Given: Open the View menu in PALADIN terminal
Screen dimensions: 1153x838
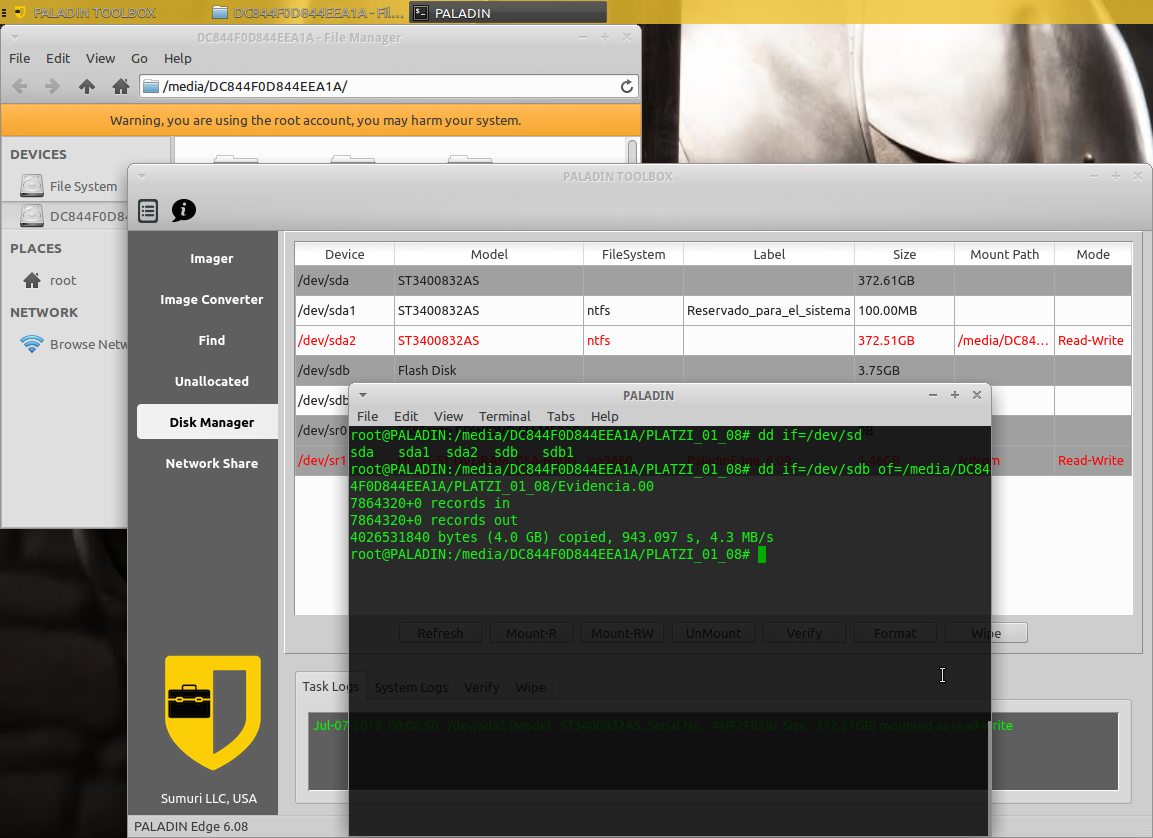Looking at the screenshot, I should [449, 416].
